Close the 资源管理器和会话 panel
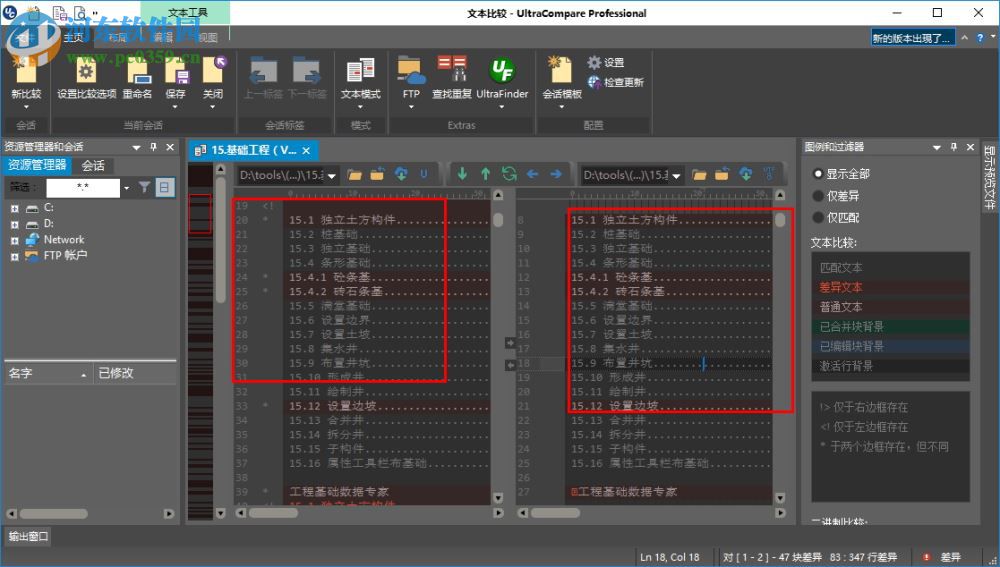 point(170,147)
